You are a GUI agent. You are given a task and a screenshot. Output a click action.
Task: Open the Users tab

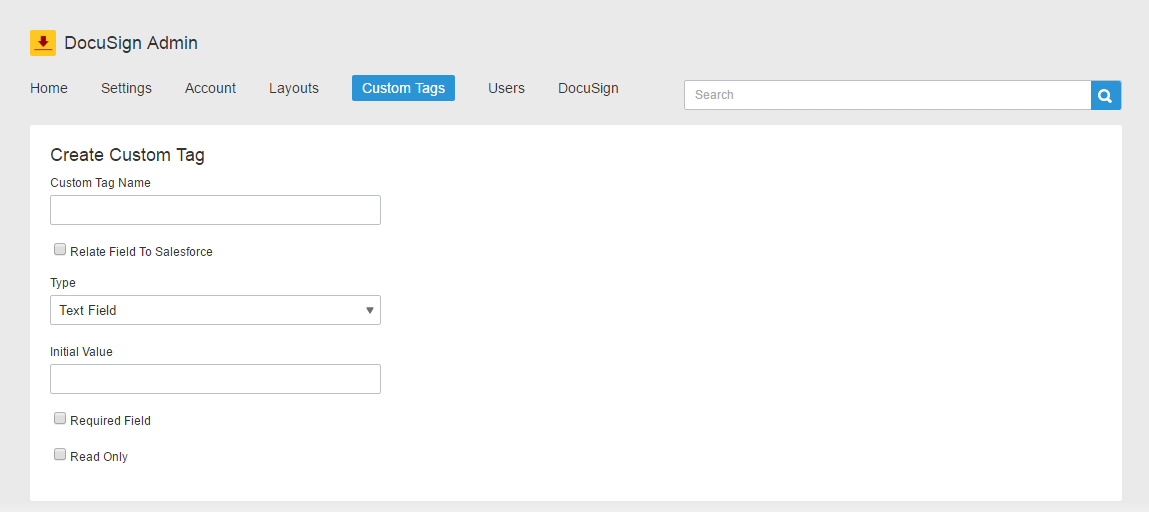pyautogui.click(x=506, y=88)
